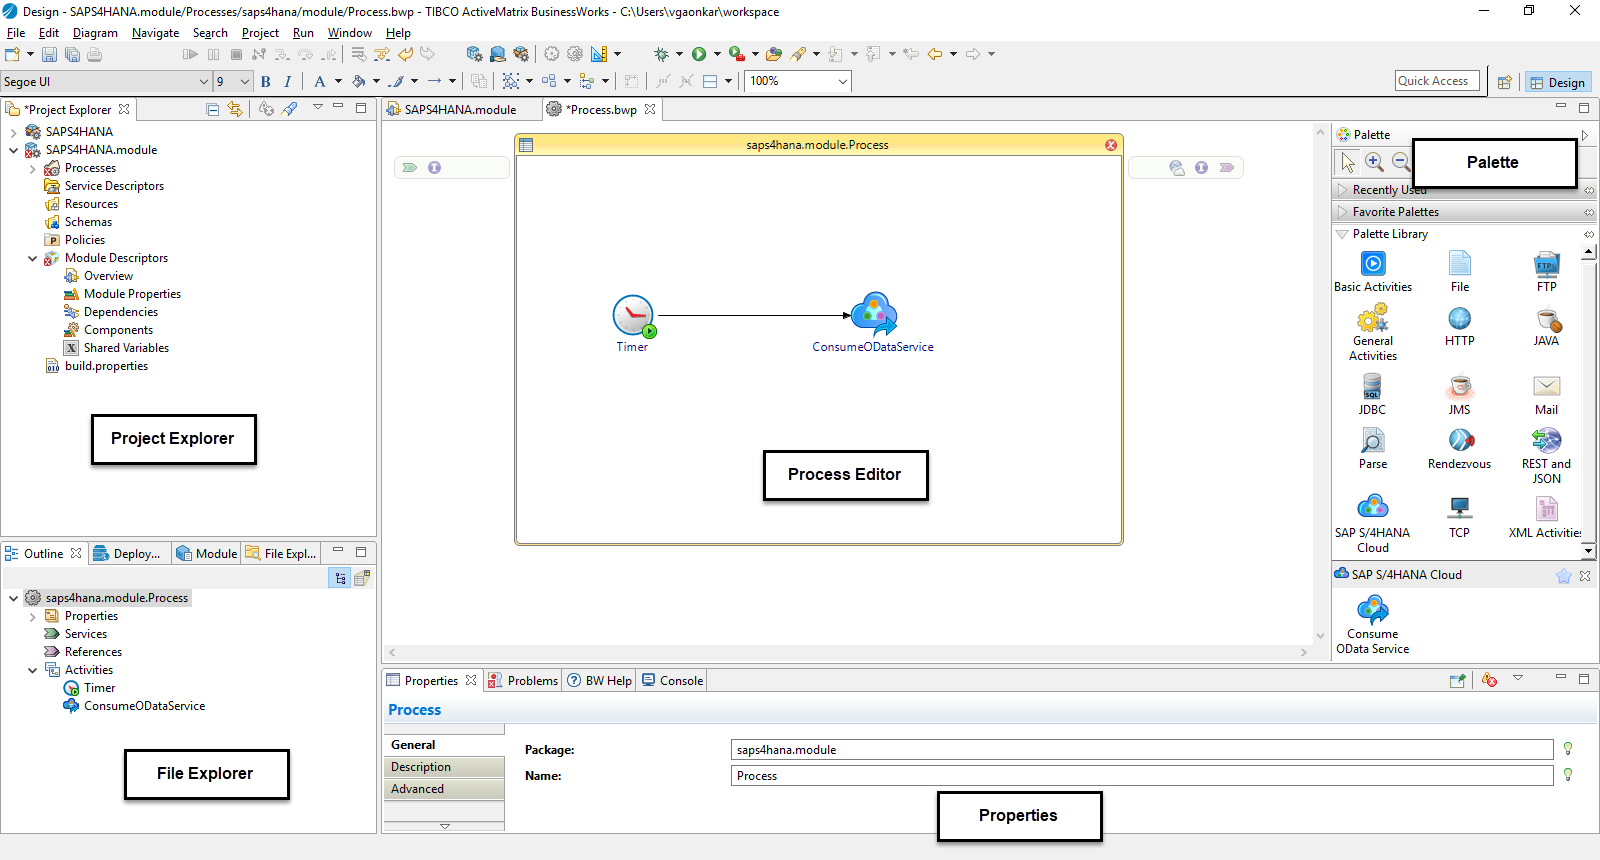Select the JDBC palette icon
Image resolution: width=1600 pixels, height=860 pixels.
pos(1372,386)
